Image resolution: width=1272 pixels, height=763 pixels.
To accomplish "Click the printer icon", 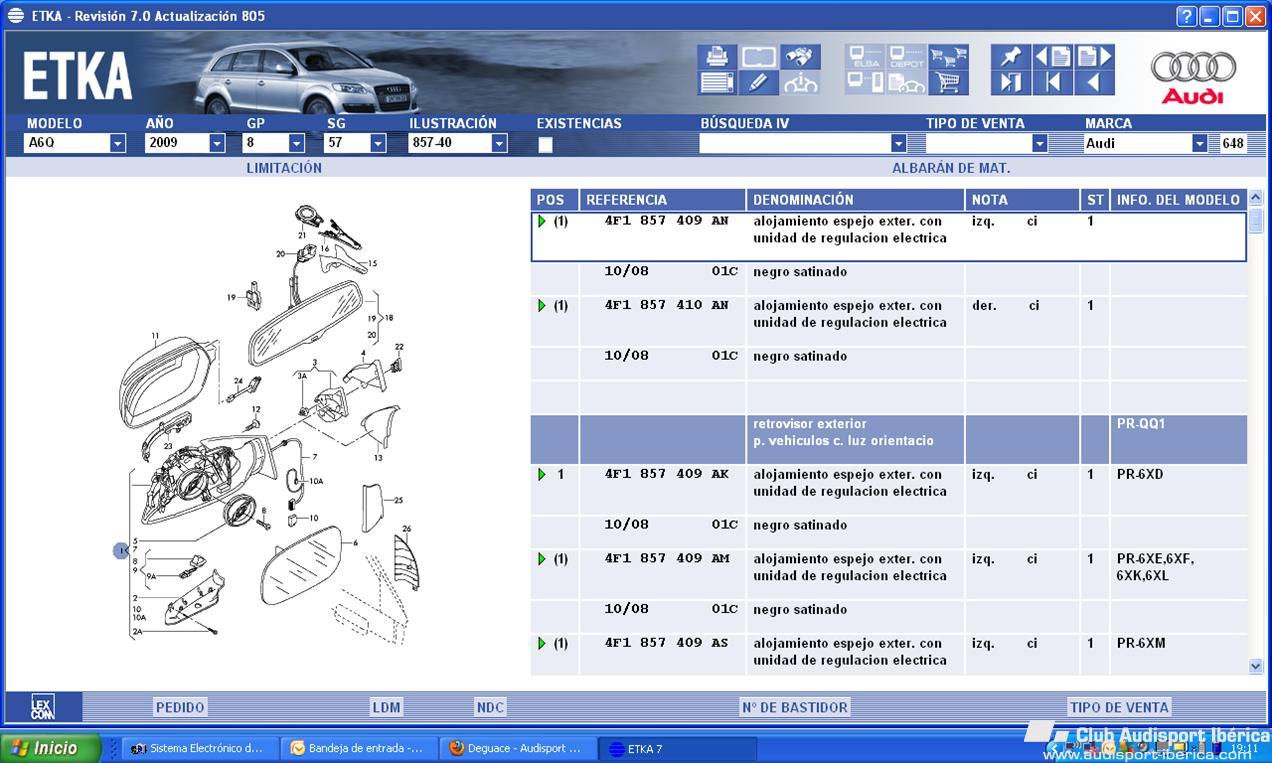I will click(x=717, y=57).
